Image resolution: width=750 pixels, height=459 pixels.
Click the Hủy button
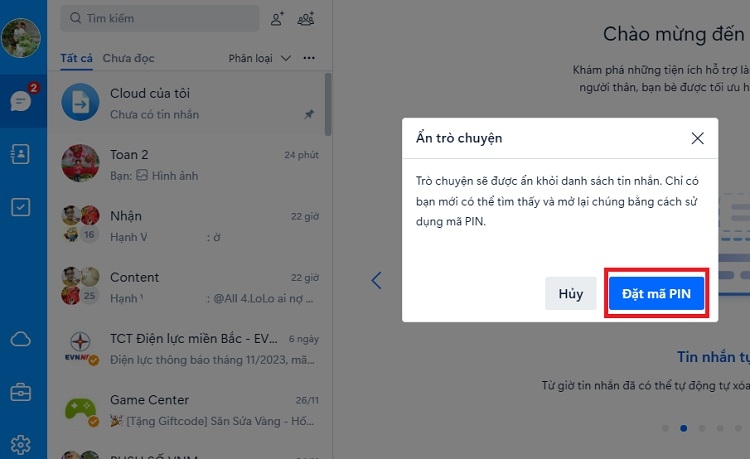[571, 293]
